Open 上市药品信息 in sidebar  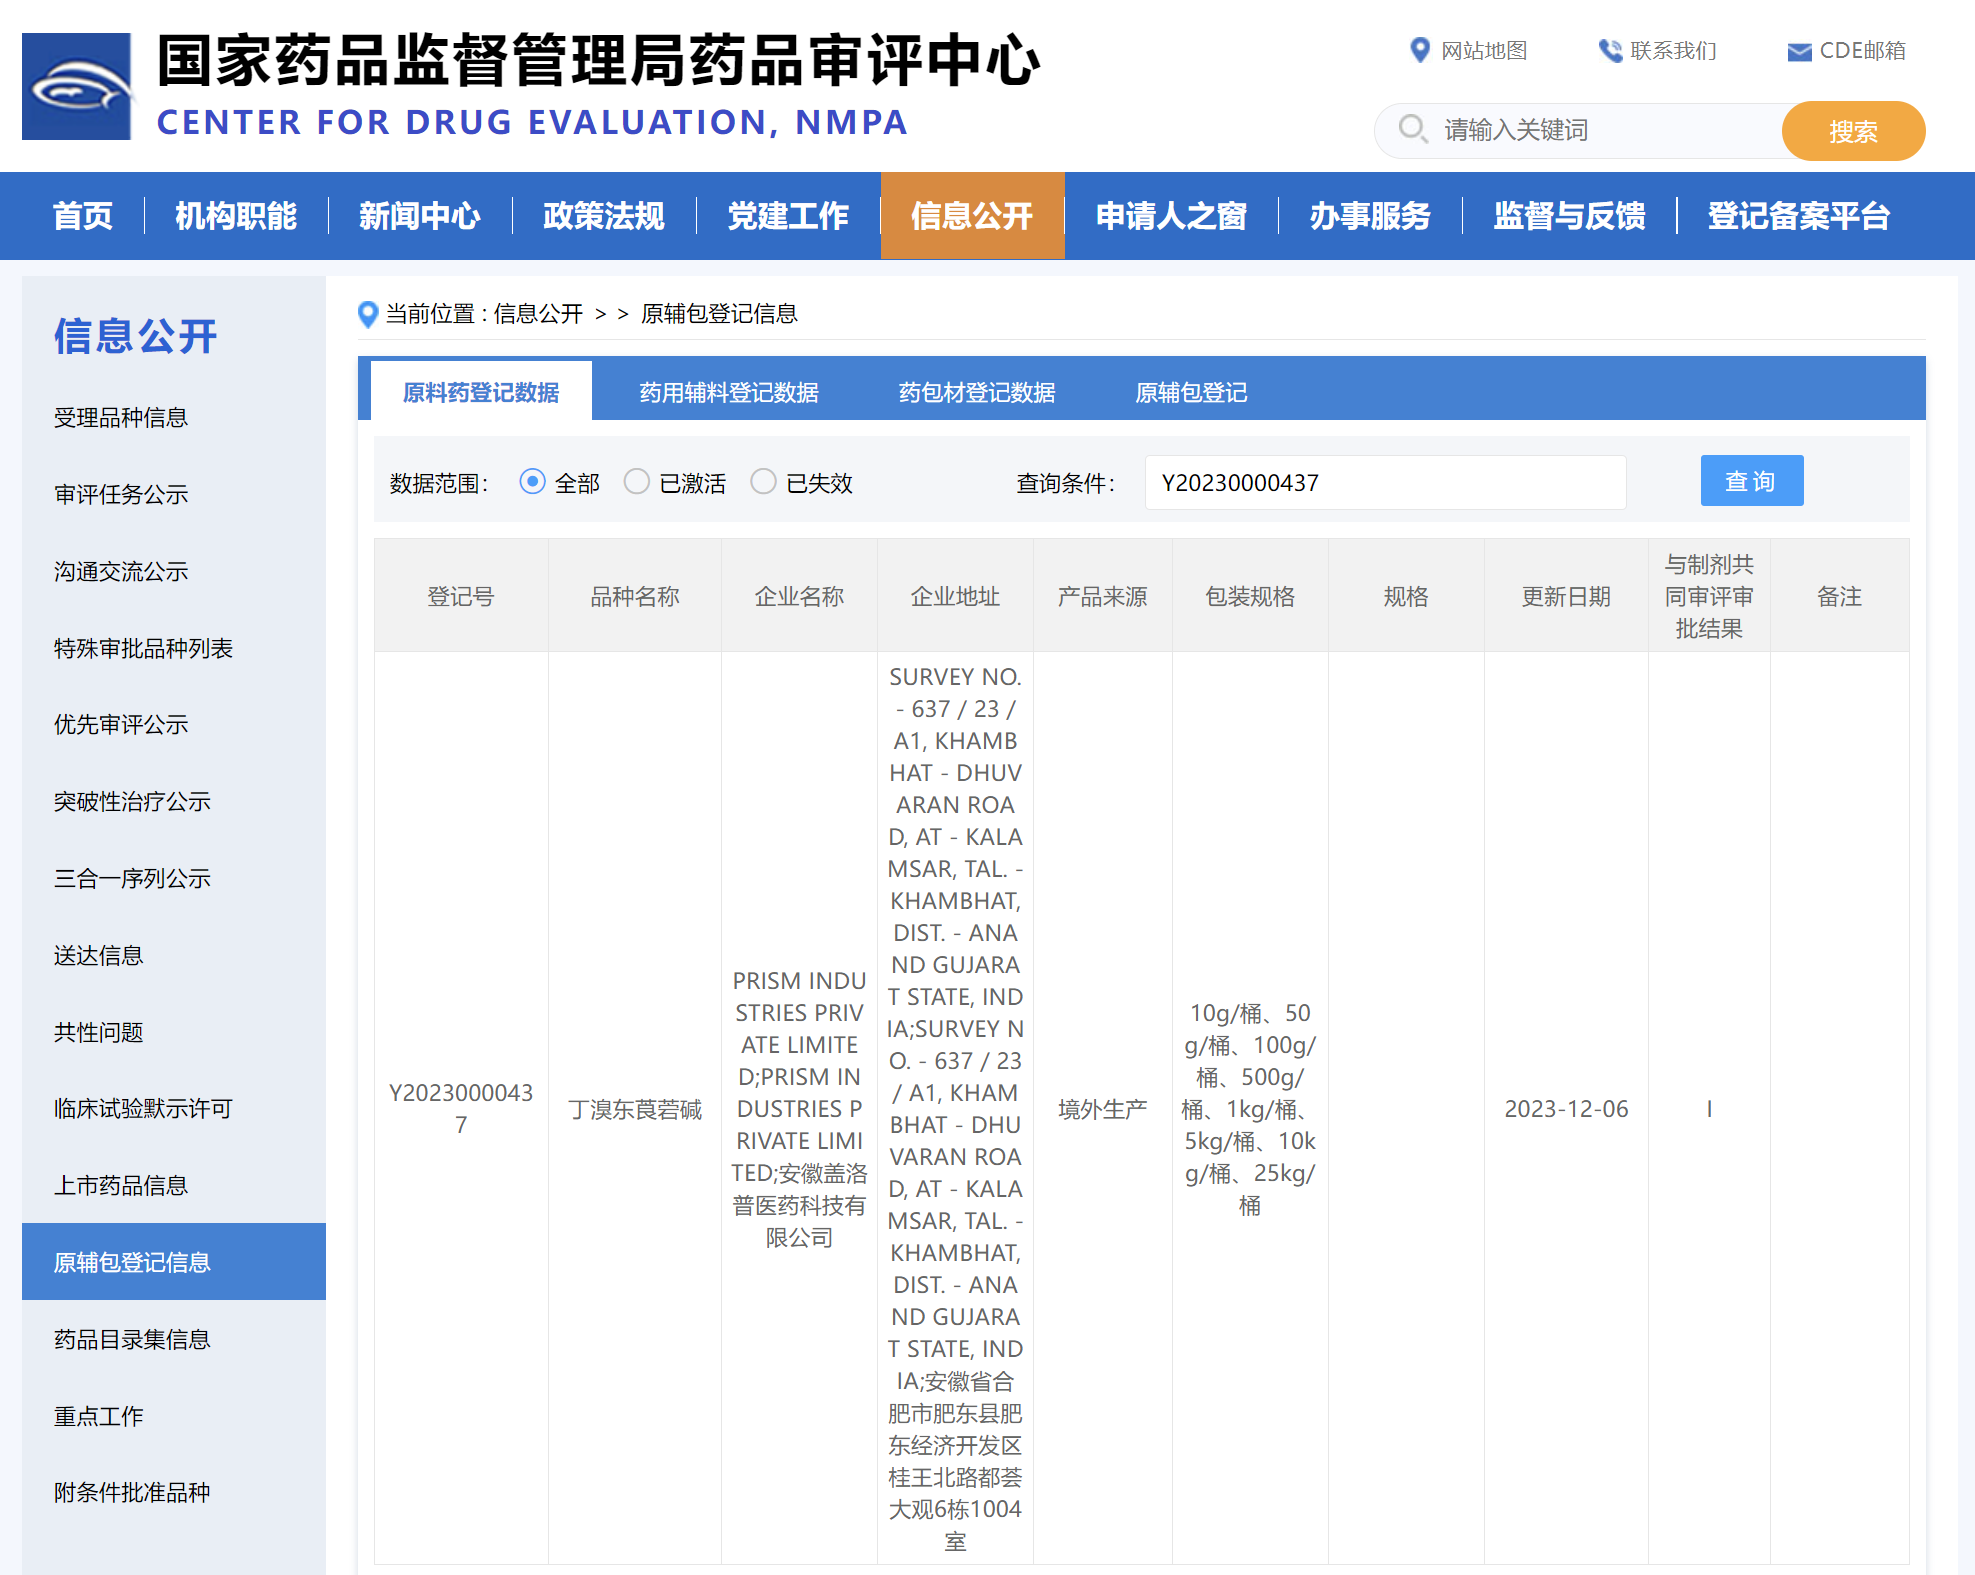(x=121, y=1186)
